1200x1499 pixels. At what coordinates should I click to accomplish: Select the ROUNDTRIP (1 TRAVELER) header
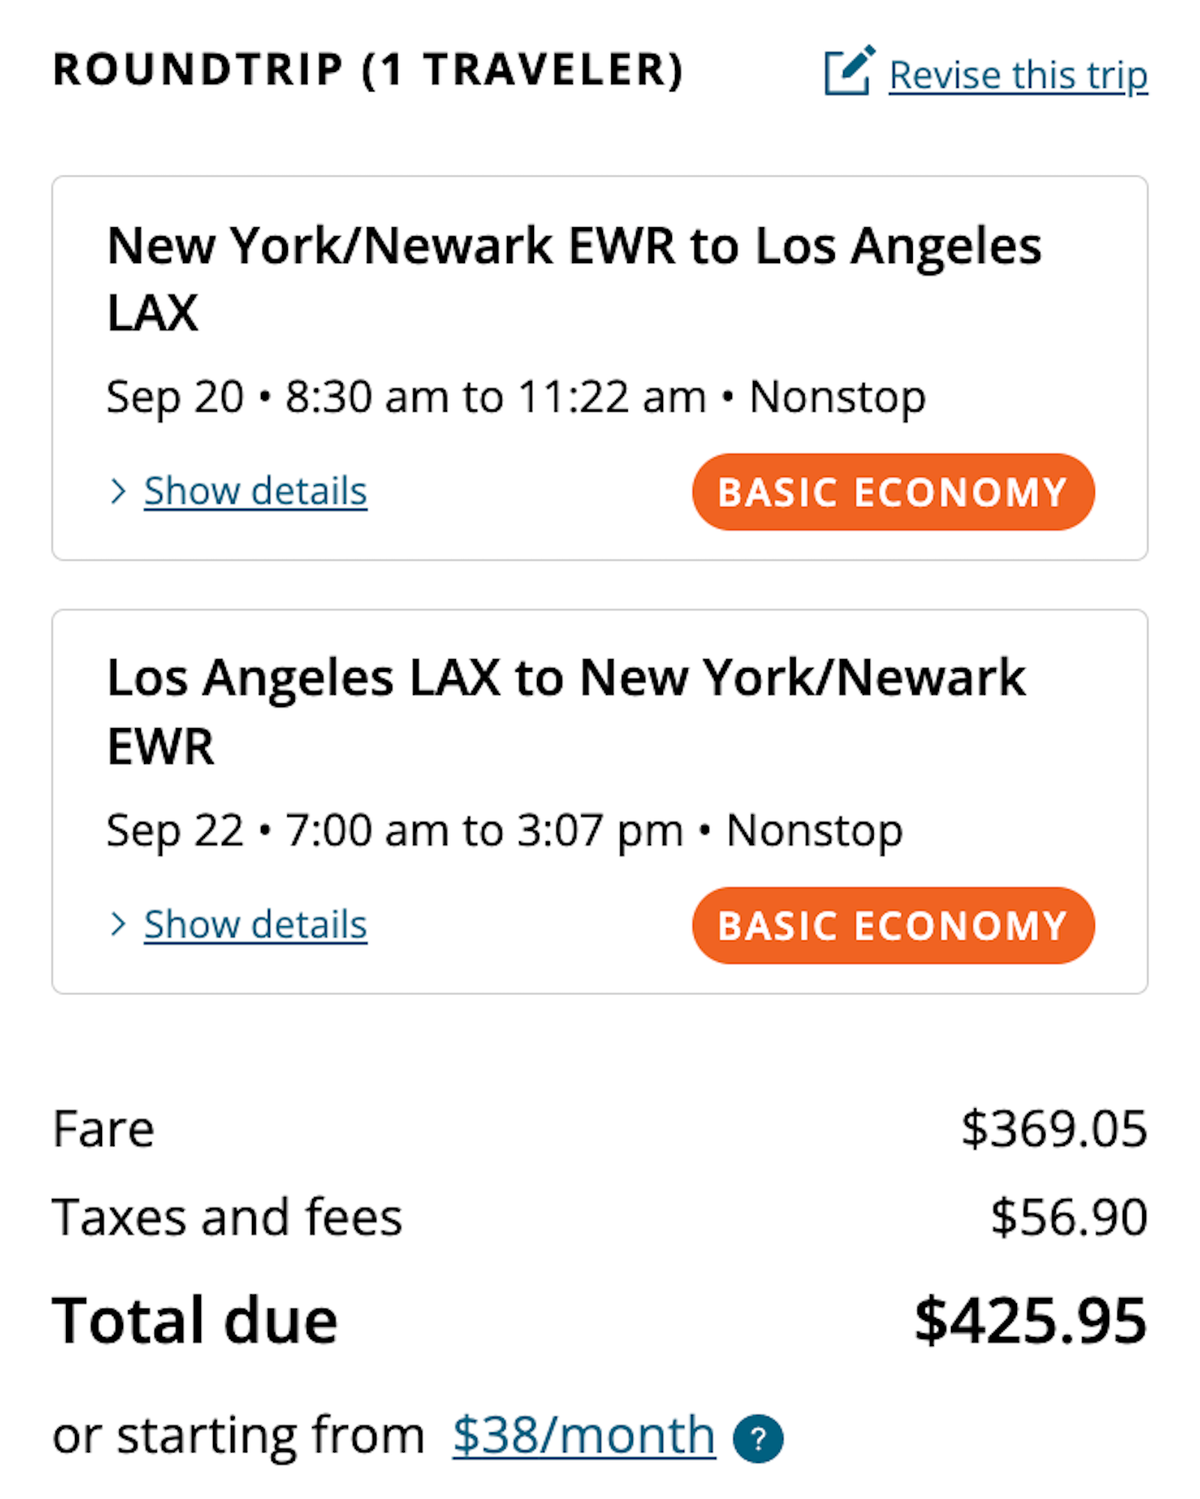coord(368,70)
